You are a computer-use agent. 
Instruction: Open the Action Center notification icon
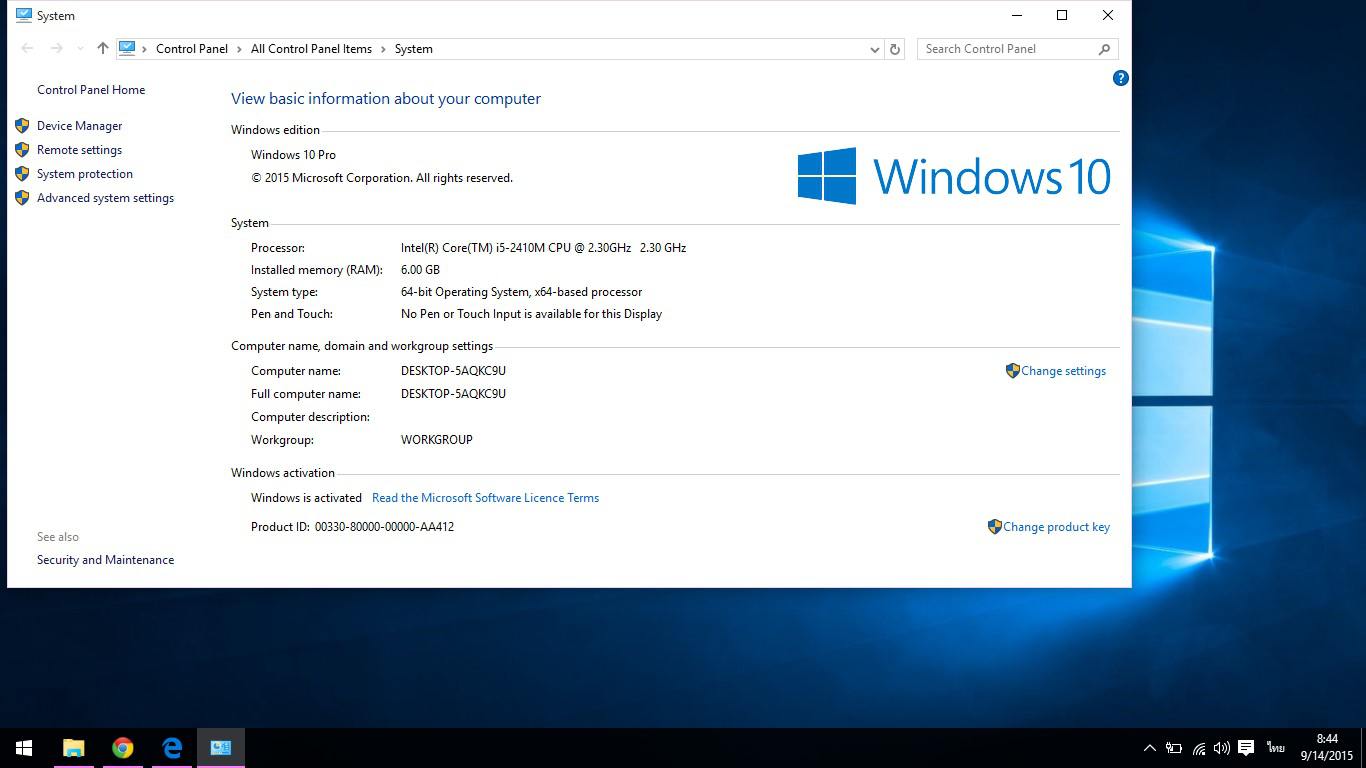click(x=1246, y=748)
